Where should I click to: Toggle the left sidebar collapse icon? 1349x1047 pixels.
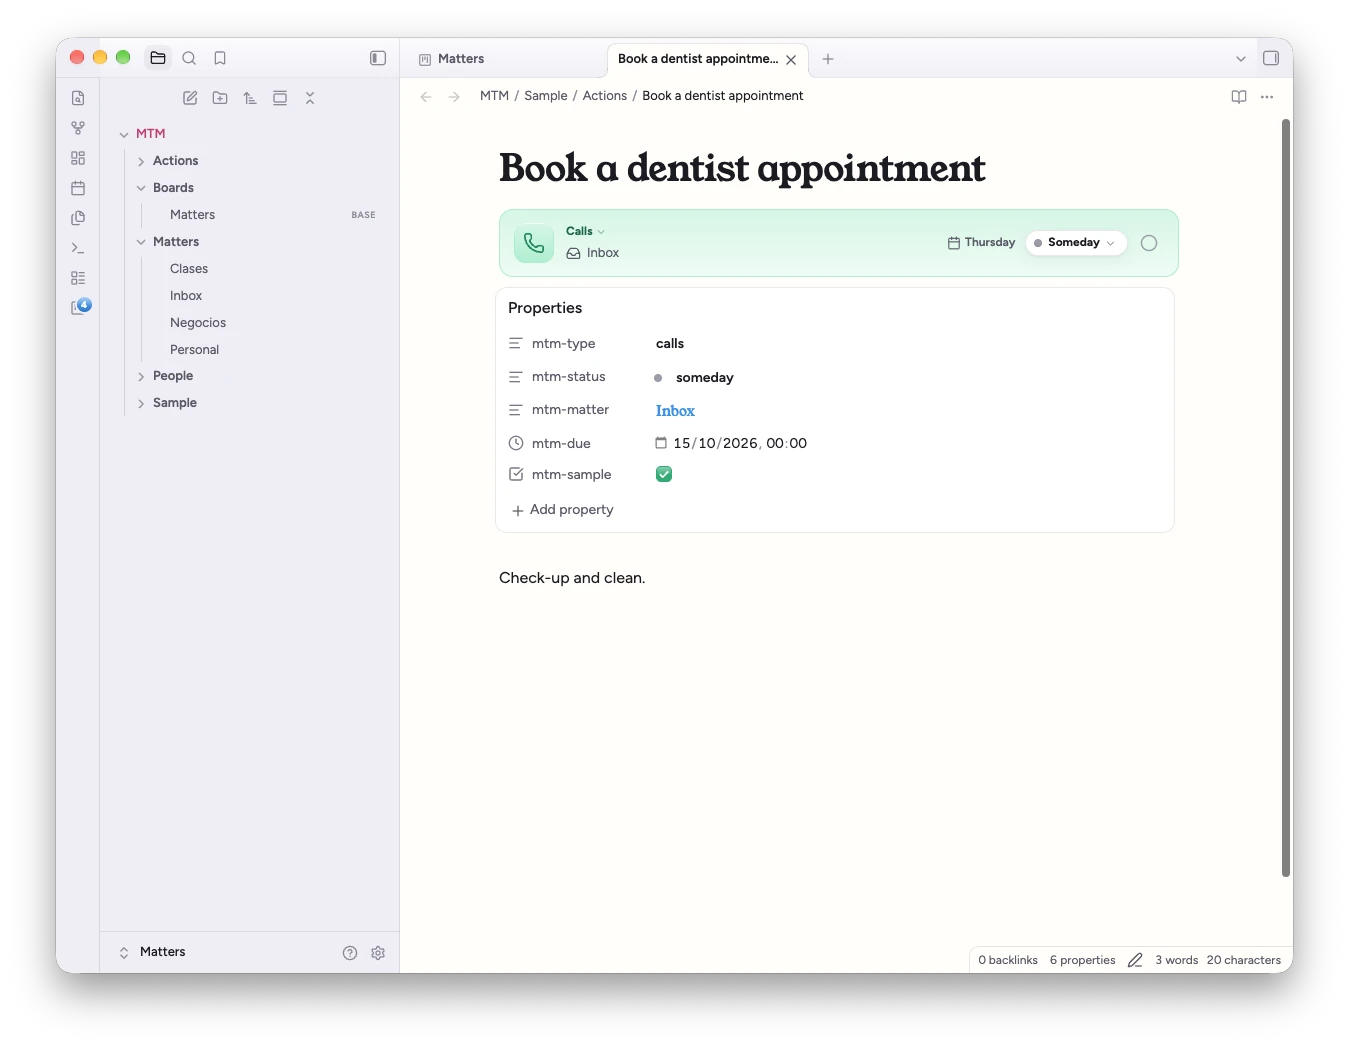point(378,58)
